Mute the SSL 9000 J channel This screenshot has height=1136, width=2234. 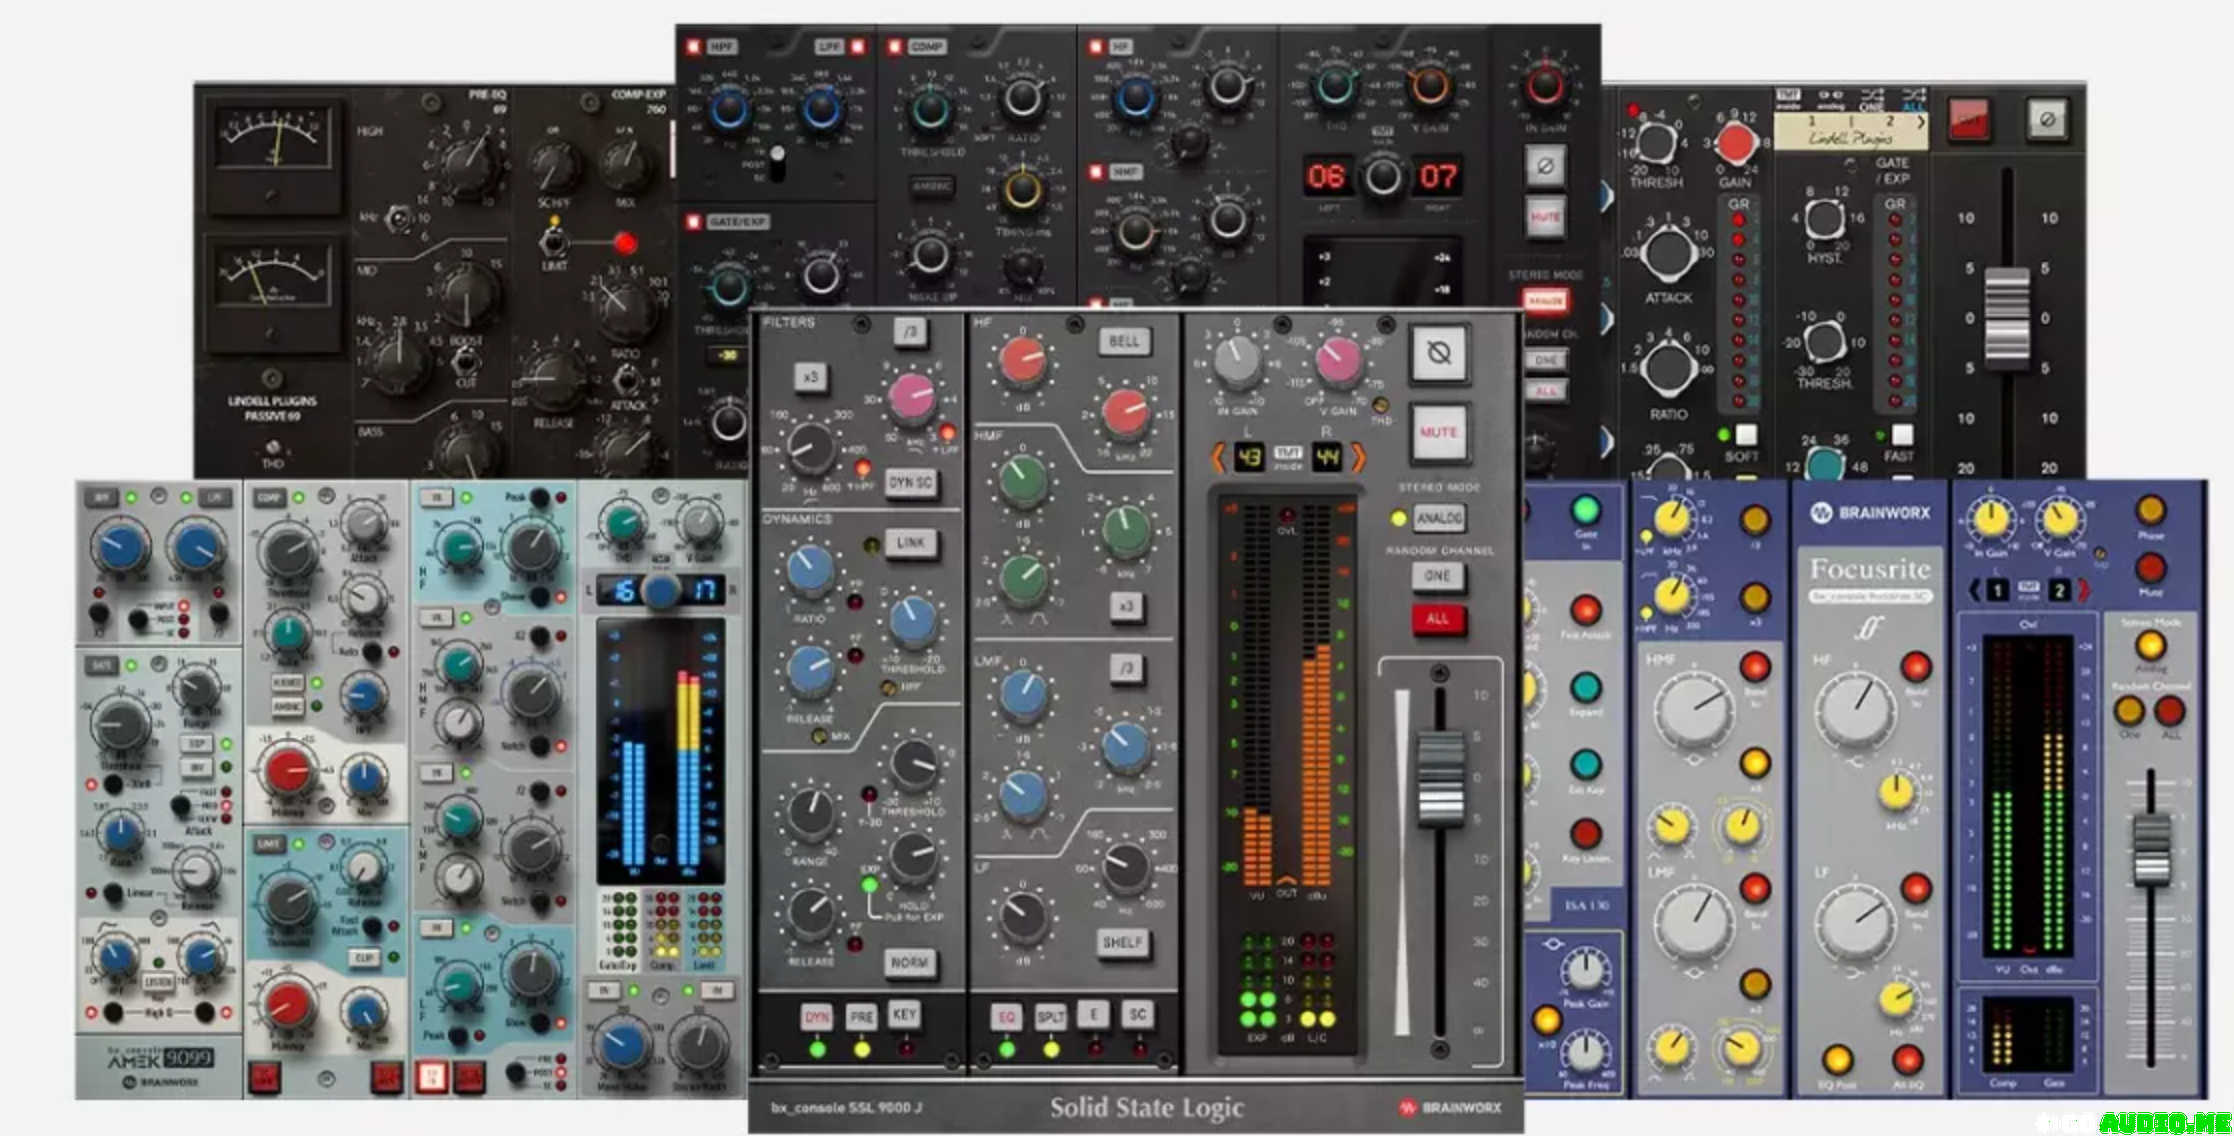(1438, 432)
